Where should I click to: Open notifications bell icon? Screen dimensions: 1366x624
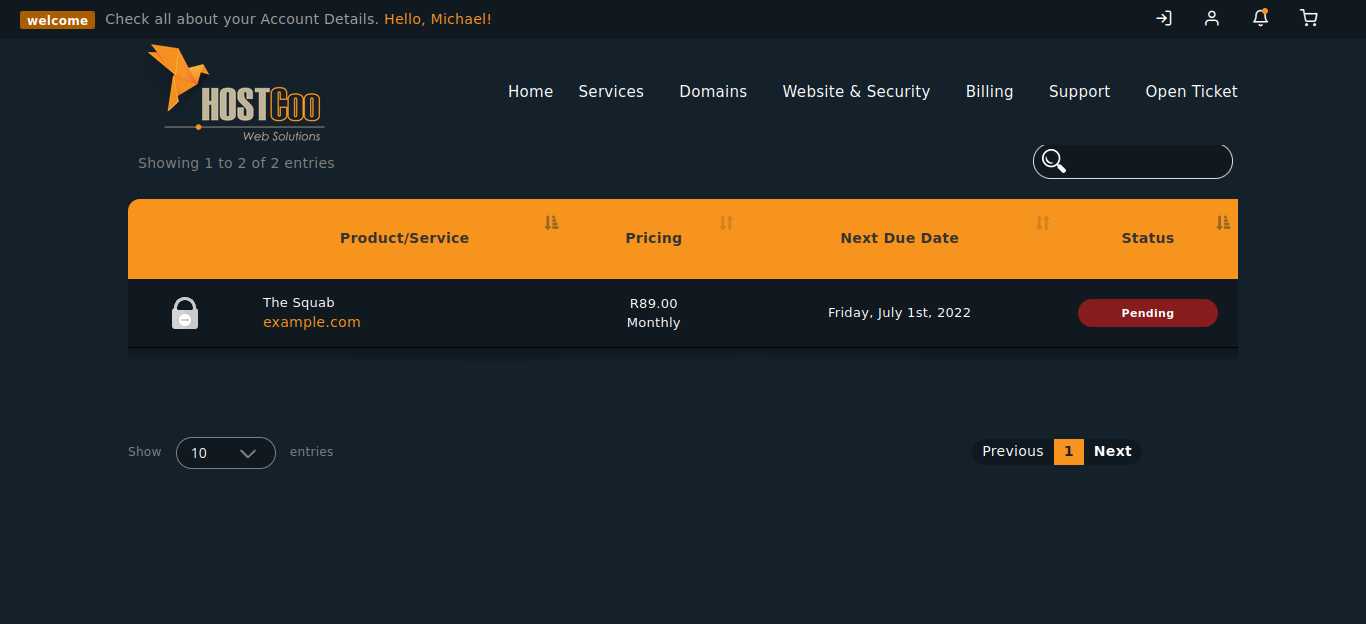click(x=1260, y=18)
